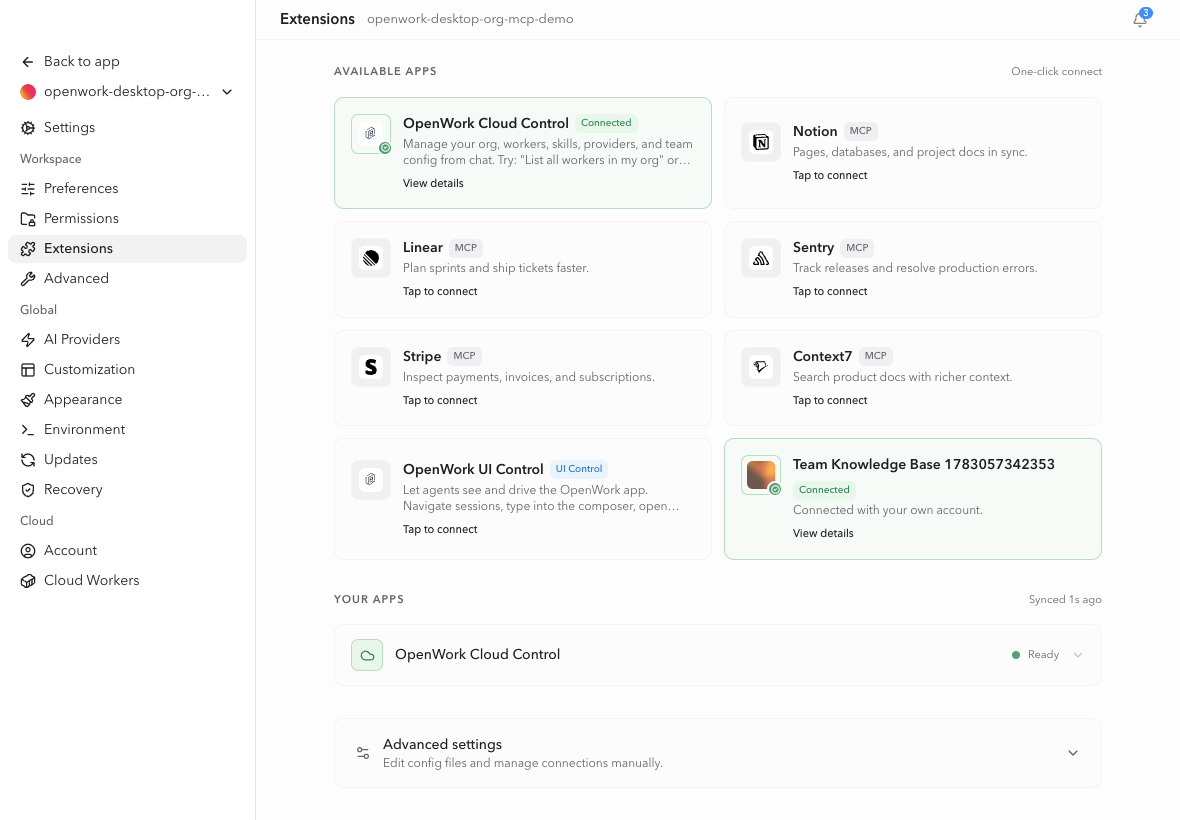Image resolution: width=1180 pixels, height=820 pixels.
Task: Go back to the app
Action: coord(127,62)
